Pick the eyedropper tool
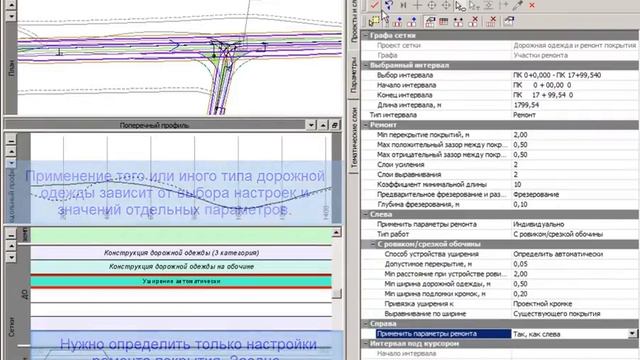 tap(518, 5)
